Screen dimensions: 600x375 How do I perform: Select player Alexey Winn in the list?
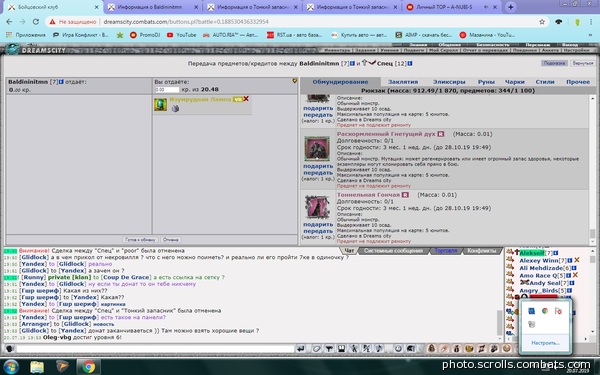(539, 261)
